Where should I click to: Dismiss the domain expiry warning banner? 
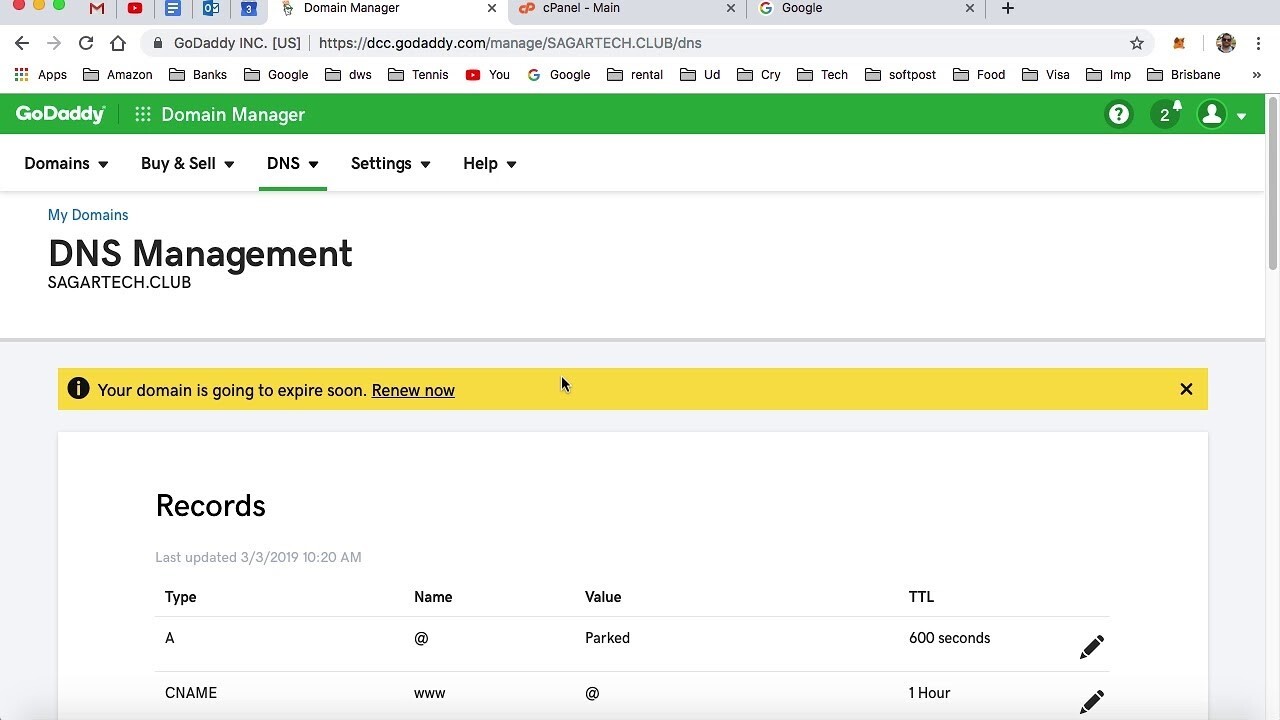pyautogui.click(x=1186, y=389)
